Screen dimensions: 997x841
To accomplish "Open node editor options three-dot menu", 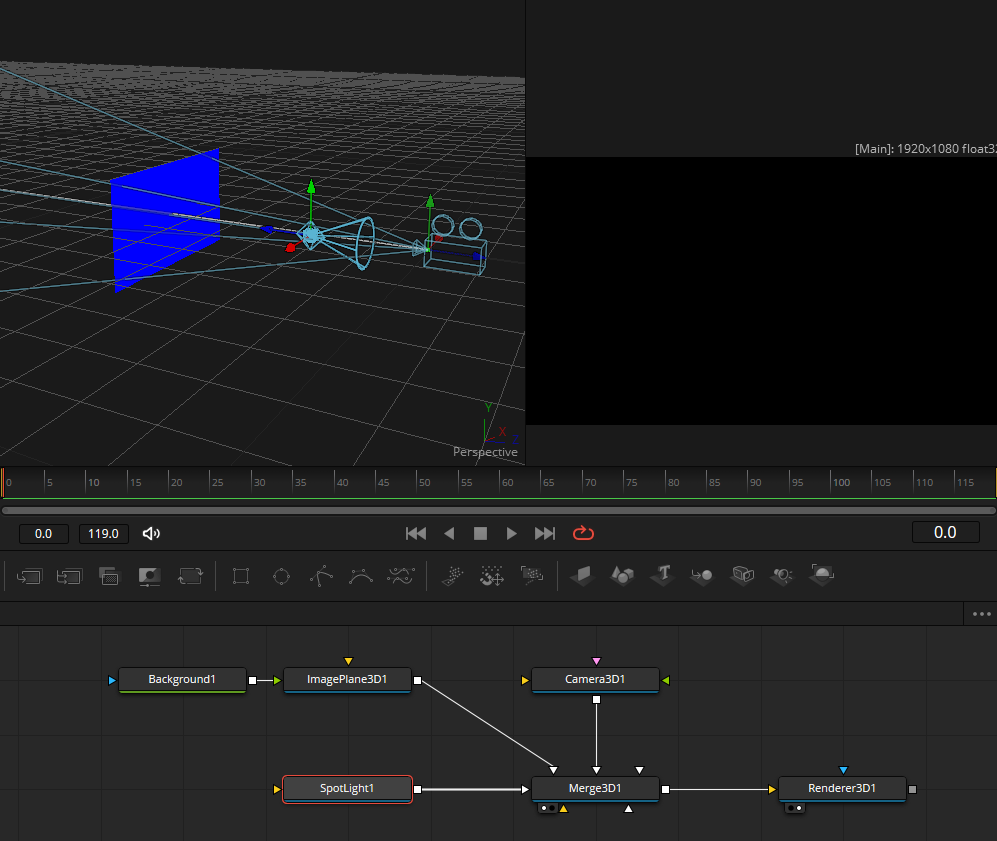I will click(x=982, y=614).
